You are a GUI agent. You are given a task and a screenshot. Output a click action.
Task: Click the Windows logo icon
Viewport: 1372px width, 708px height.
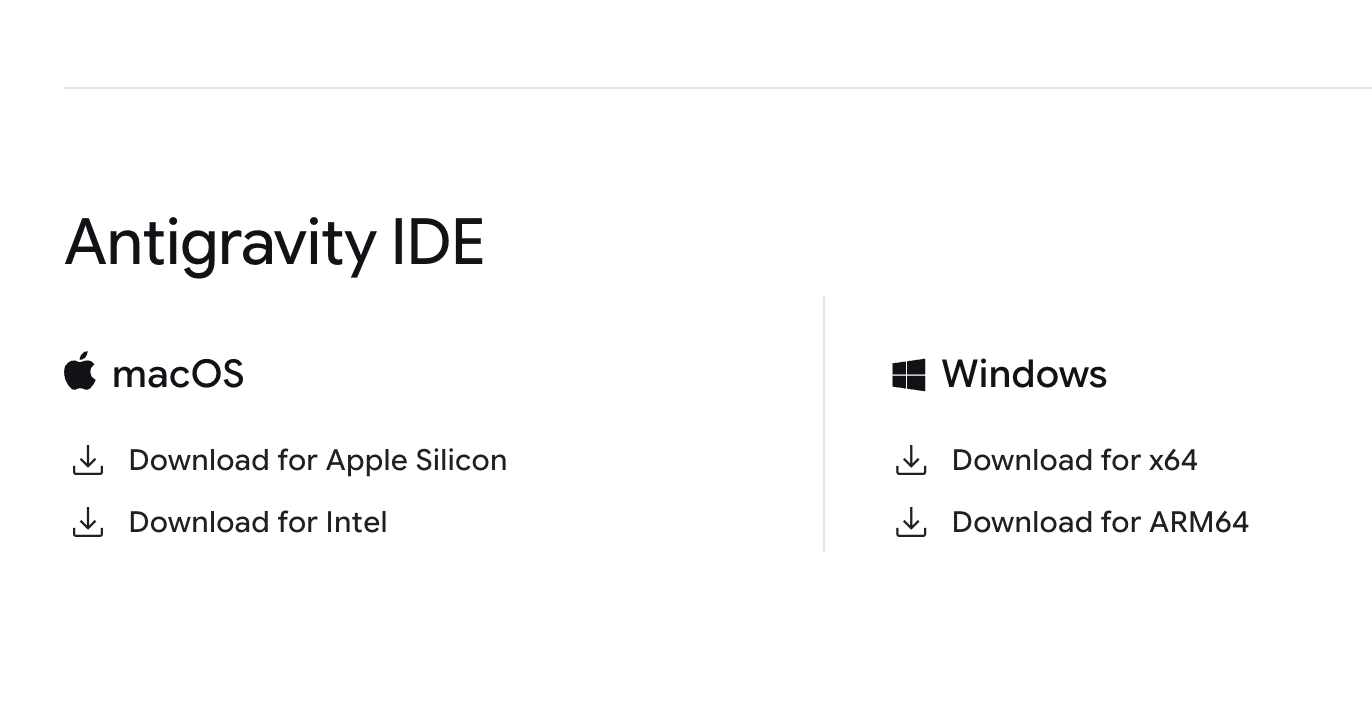[909, 375]
